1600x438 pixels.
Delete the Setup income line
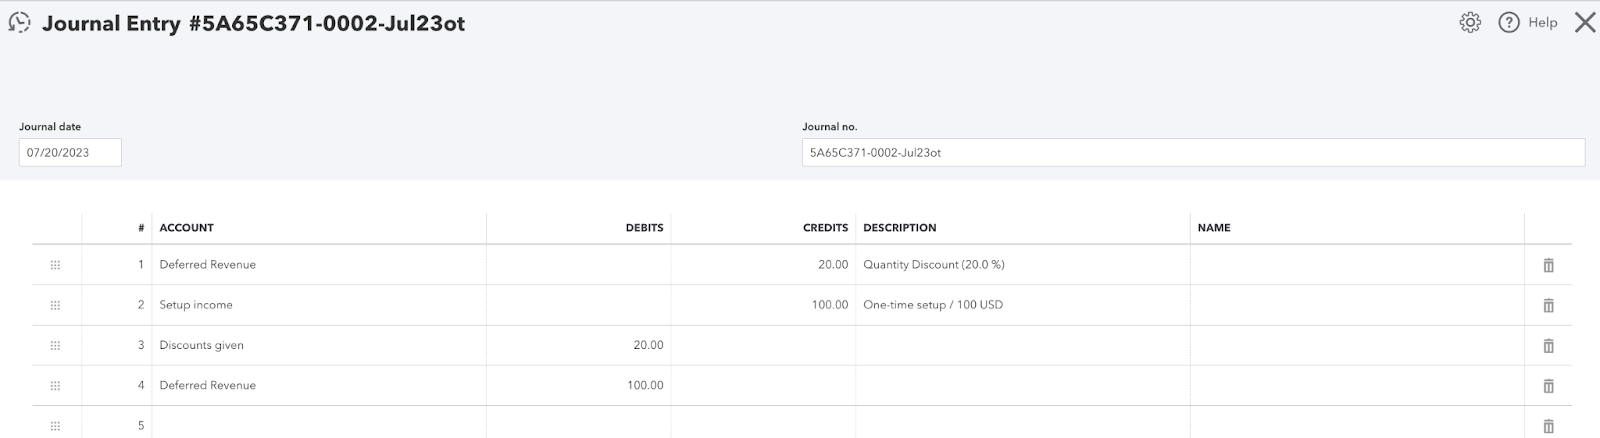pos(1548,305)
